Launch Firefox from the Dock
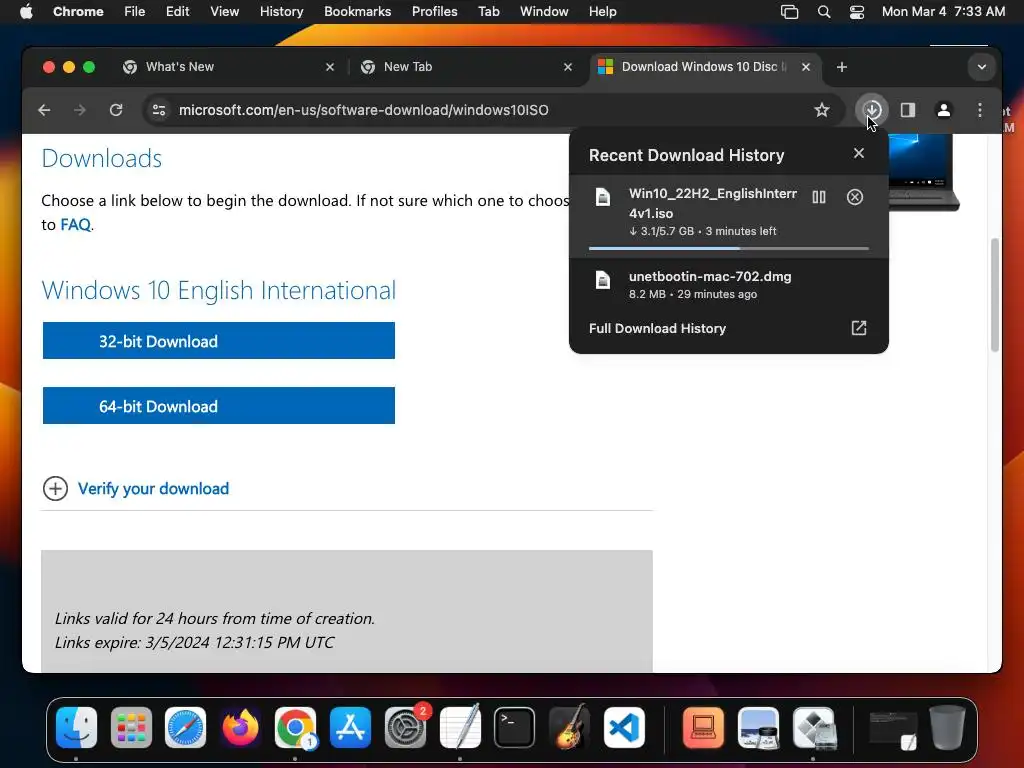Screen dimensions: 1024x768 (240, 728)
